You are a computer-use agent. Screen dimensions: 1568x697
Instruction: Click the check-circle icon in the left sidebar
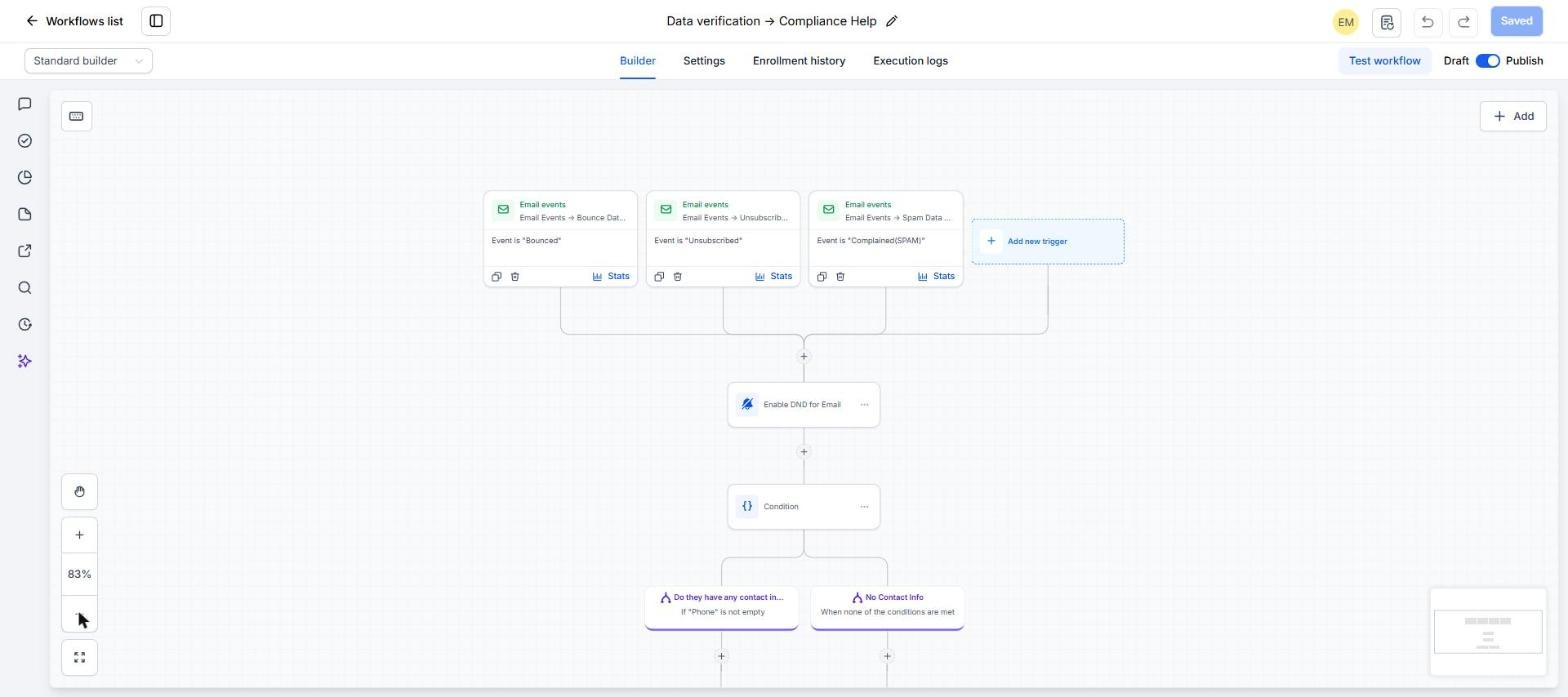coord(25,141)
